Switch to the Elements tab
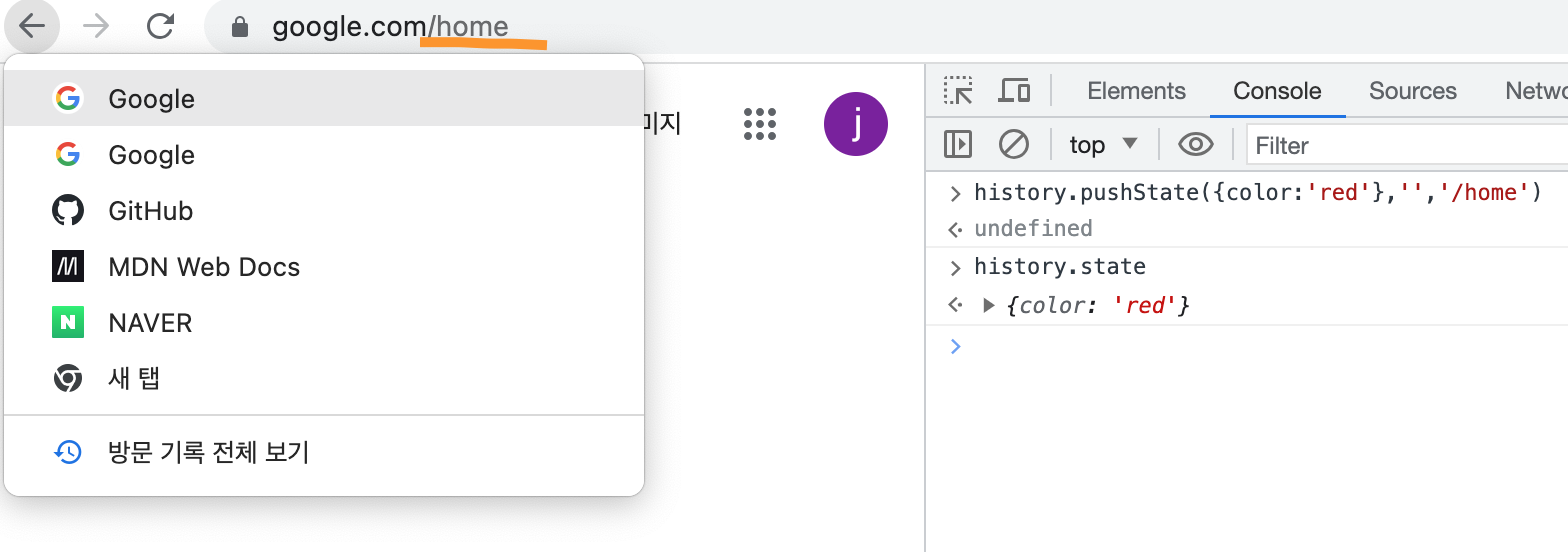 [x=1136, y=91]
